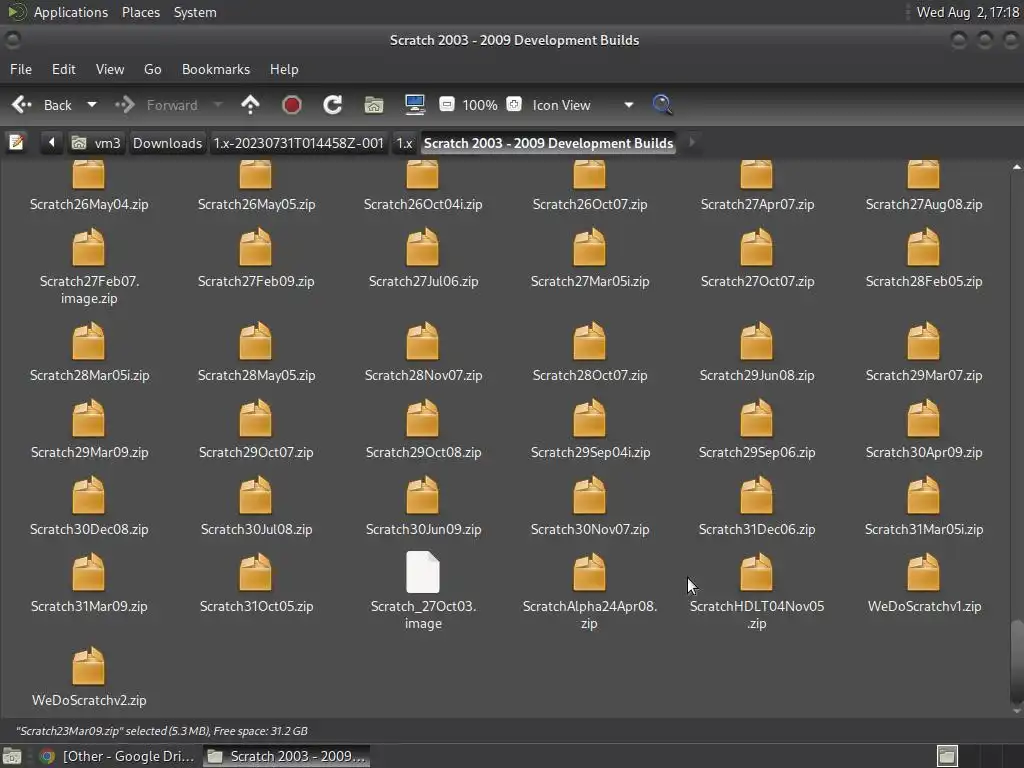
Task: Select the ScratchAlpha24Apr08.zip archive icon
Action: point(589,571)
